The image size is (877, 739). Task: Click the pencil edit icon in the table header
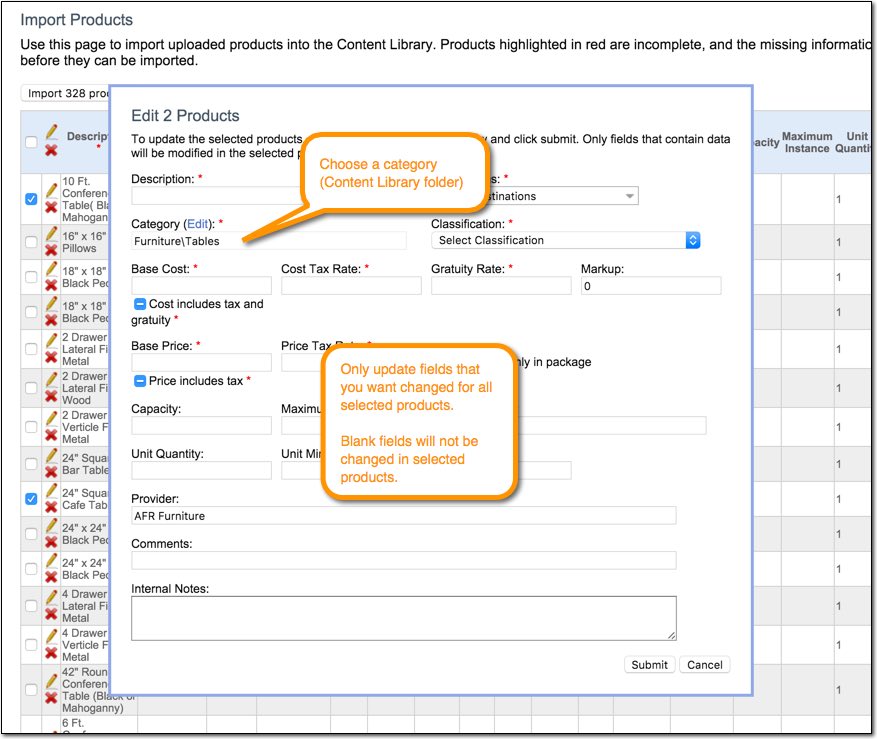coord(51,132)
